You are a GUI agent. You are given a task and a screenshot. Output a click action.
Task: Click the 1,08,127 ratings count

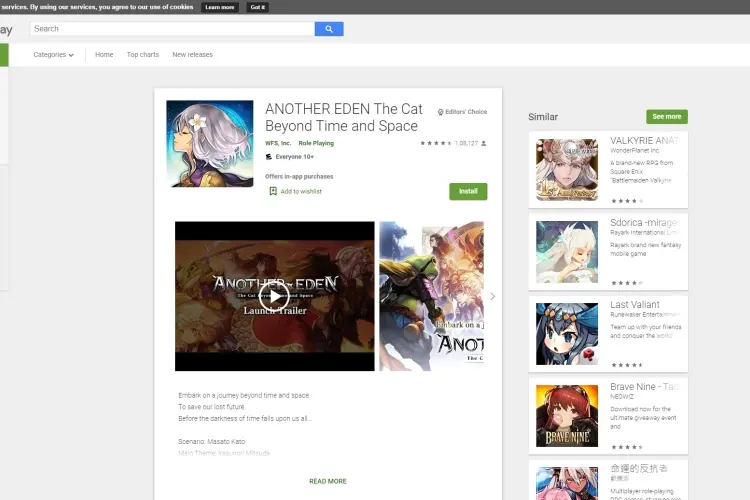point(466,143)
